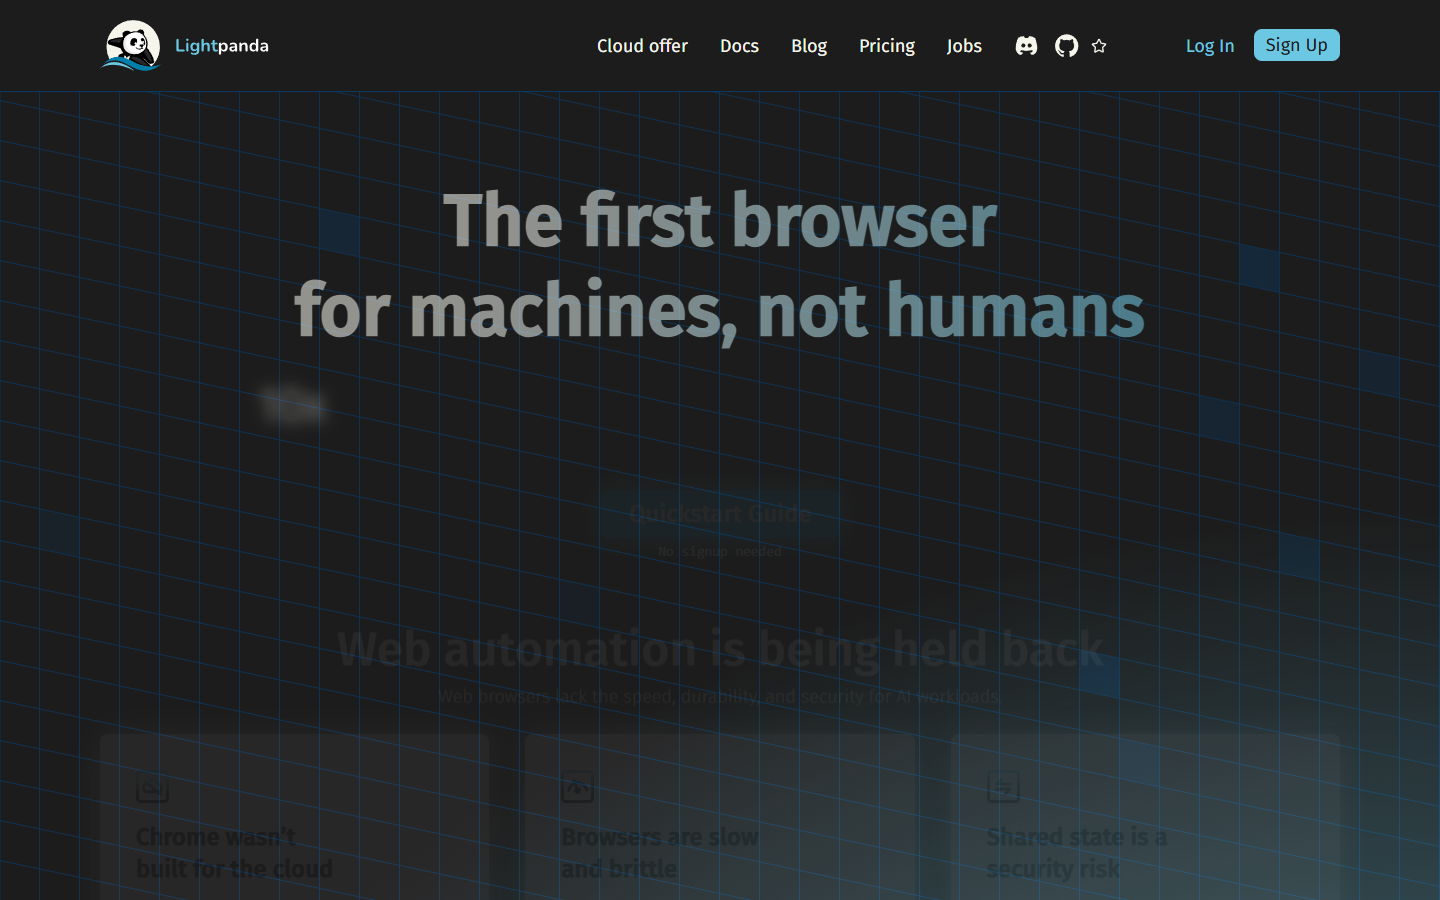This screenshot has height=900, width=1440.
Task: Open the Quickstart Guide
Action: (x=720, y=514)
